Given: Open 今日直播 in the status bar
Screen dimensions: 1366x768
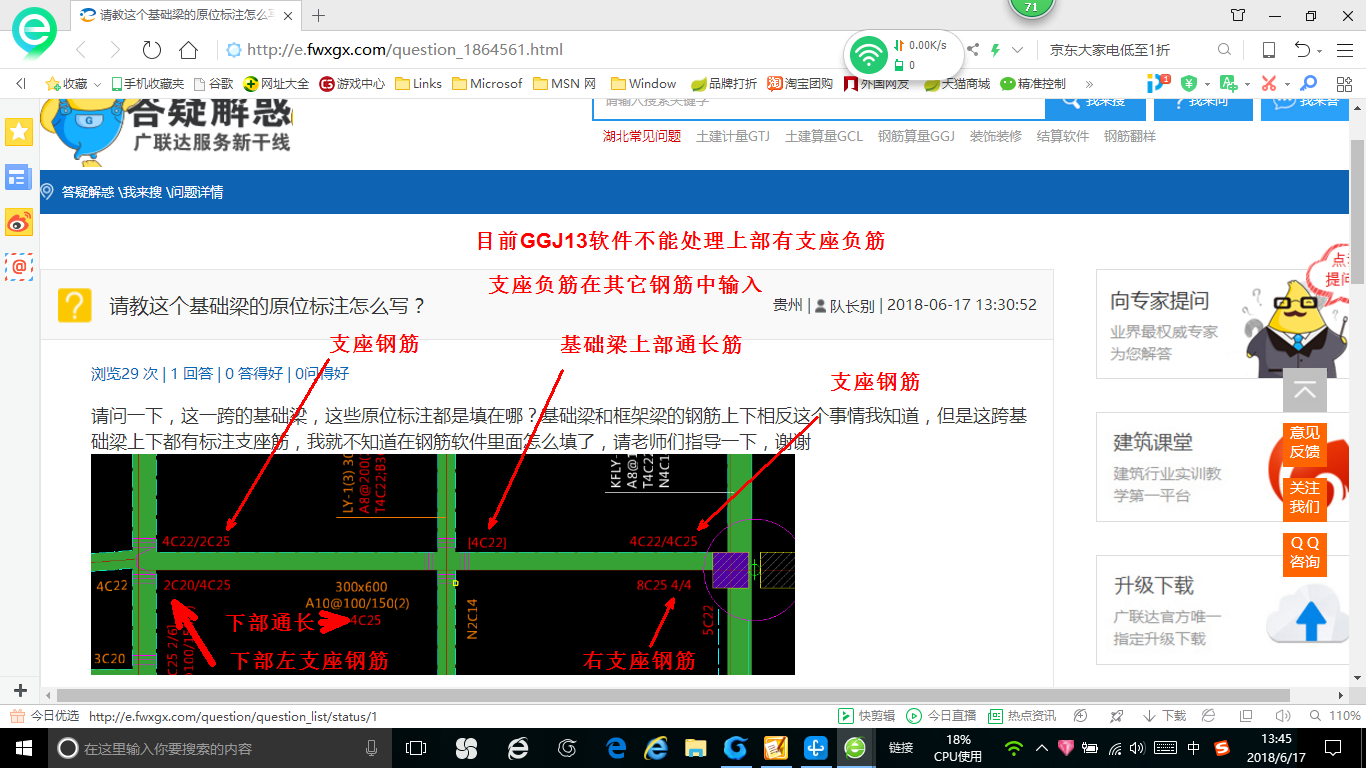Looking at the screenshot, I should pyautogui.click(x=941, y=716).
